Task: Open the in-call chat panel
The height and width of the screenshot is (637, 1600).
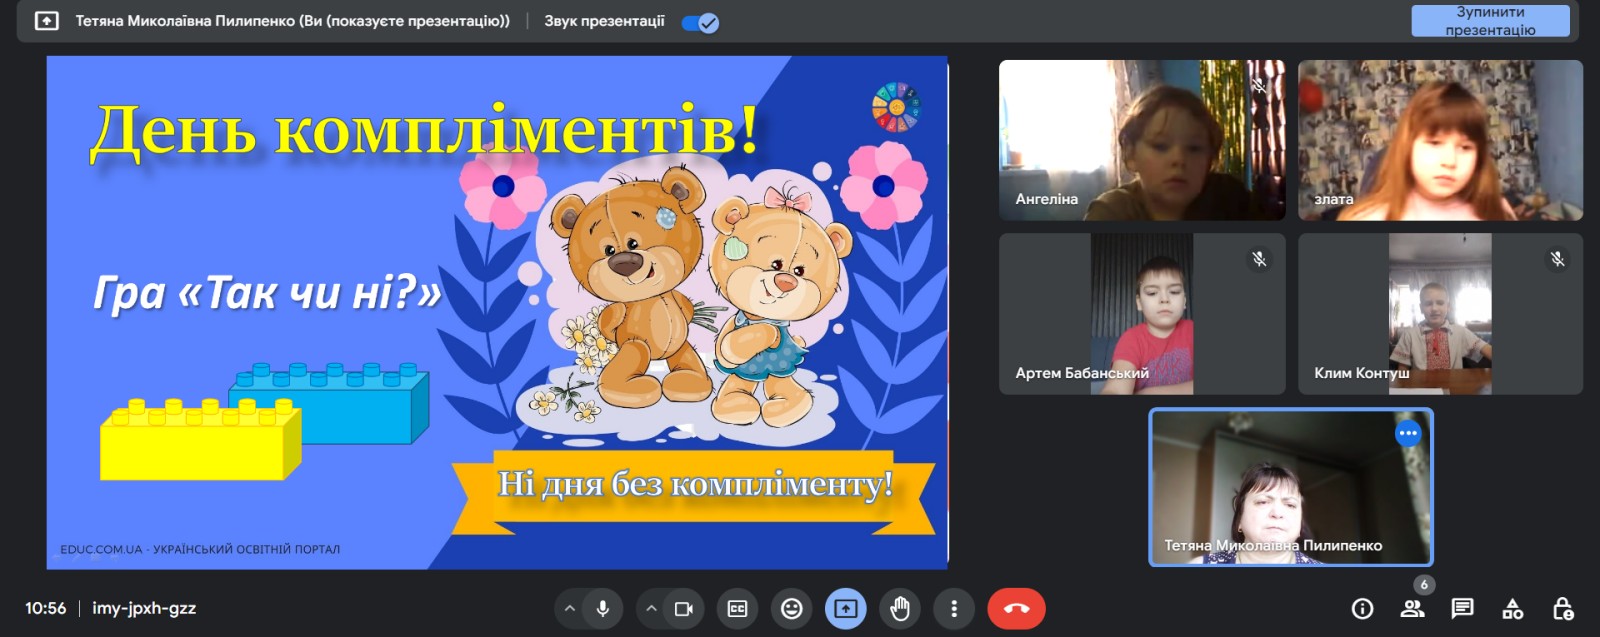Action: tap(1462, 608)
